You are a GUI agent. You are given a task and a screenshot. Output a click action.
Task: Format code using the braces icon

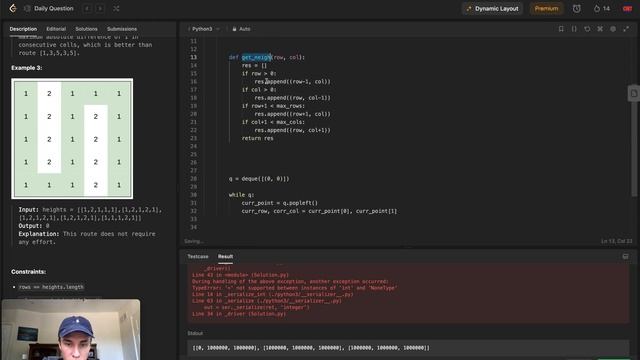point(574,29)
